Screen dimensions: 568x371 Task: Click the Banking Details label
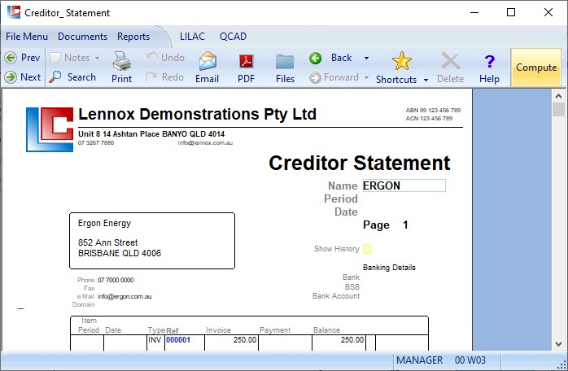[x=389, y=267]
